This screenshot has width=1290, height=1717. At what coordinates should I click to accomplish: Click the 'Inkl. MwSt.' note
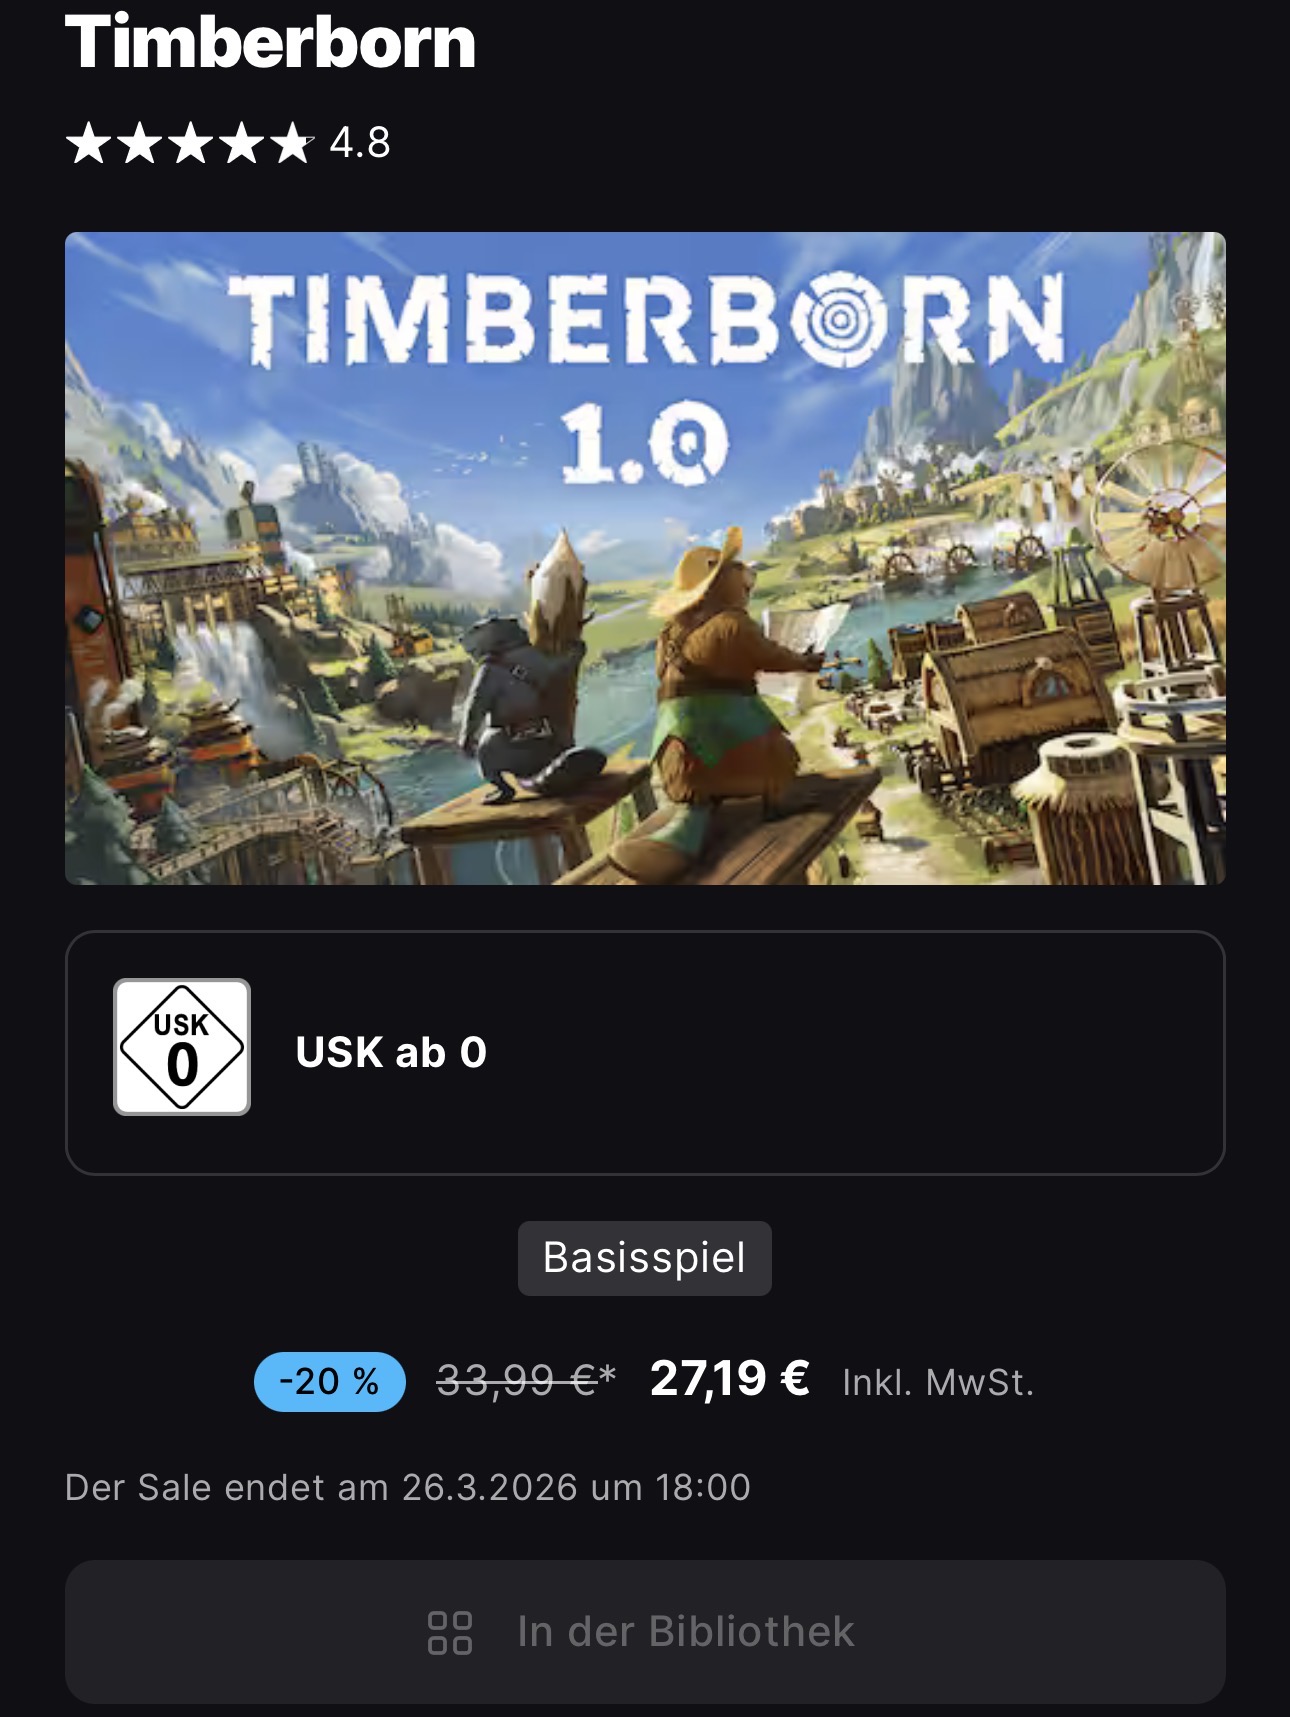click(938, 1382)
